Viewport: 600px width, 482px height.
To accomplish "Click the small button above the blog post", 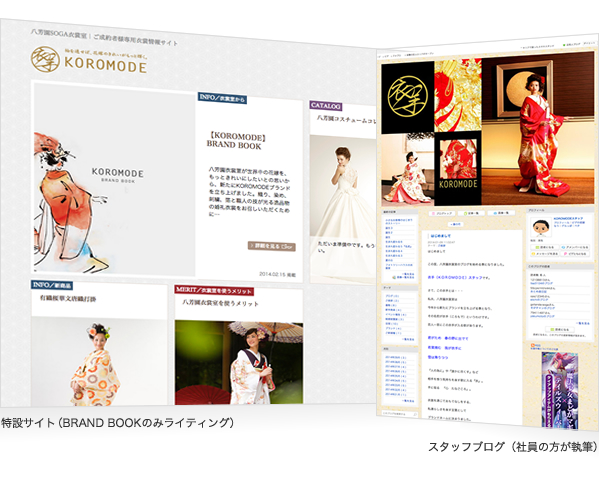I will click(x=456, y=224).
